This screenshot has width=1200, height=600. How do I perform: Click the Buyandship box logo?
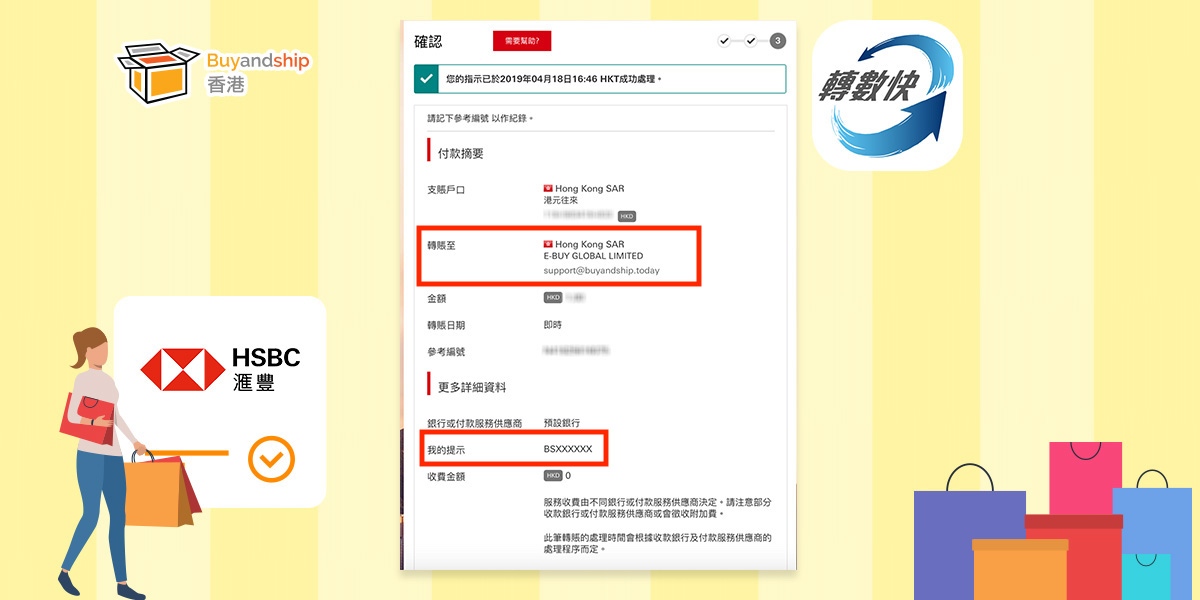150,70
